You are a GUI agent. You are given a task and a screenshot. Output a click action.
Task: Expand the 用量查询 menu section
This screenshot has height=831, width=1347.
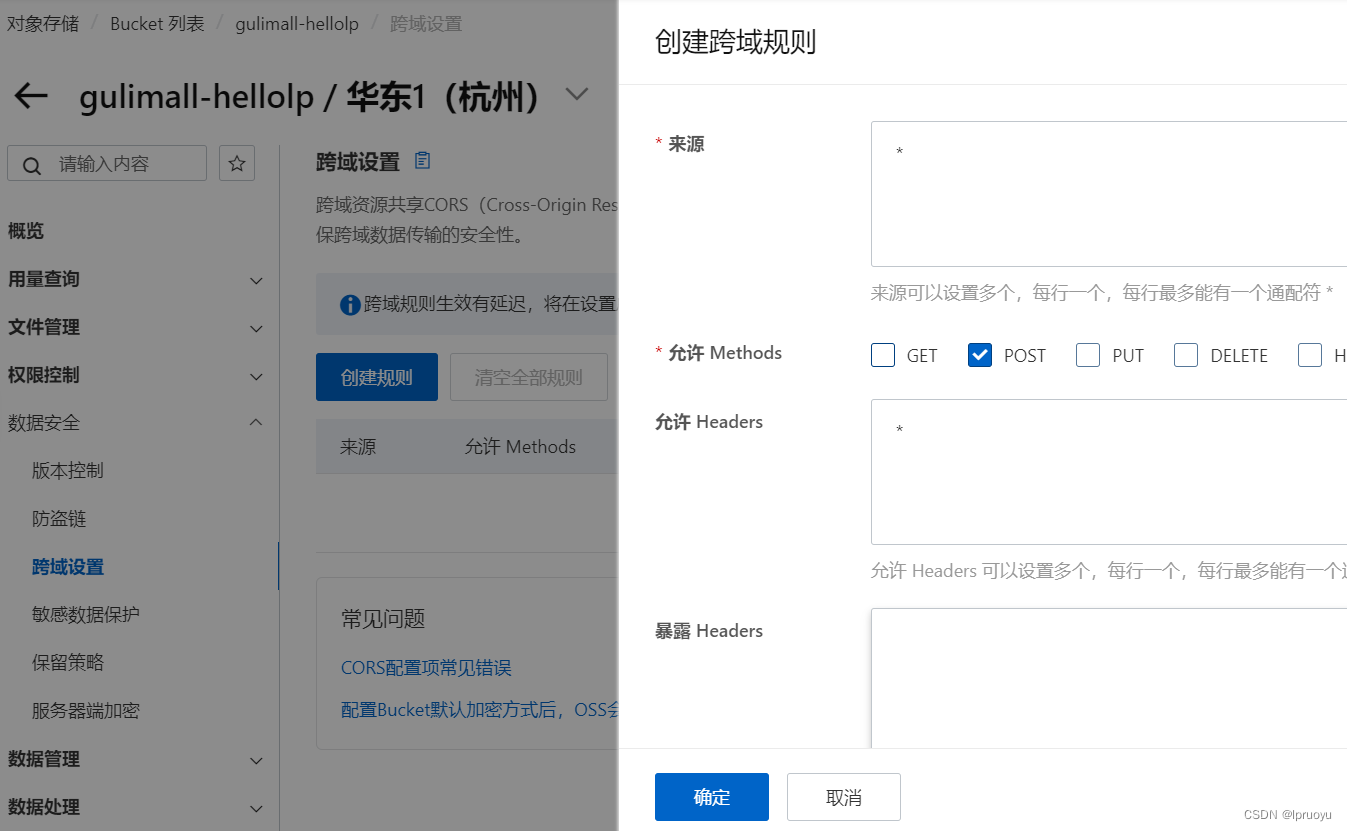256,281
